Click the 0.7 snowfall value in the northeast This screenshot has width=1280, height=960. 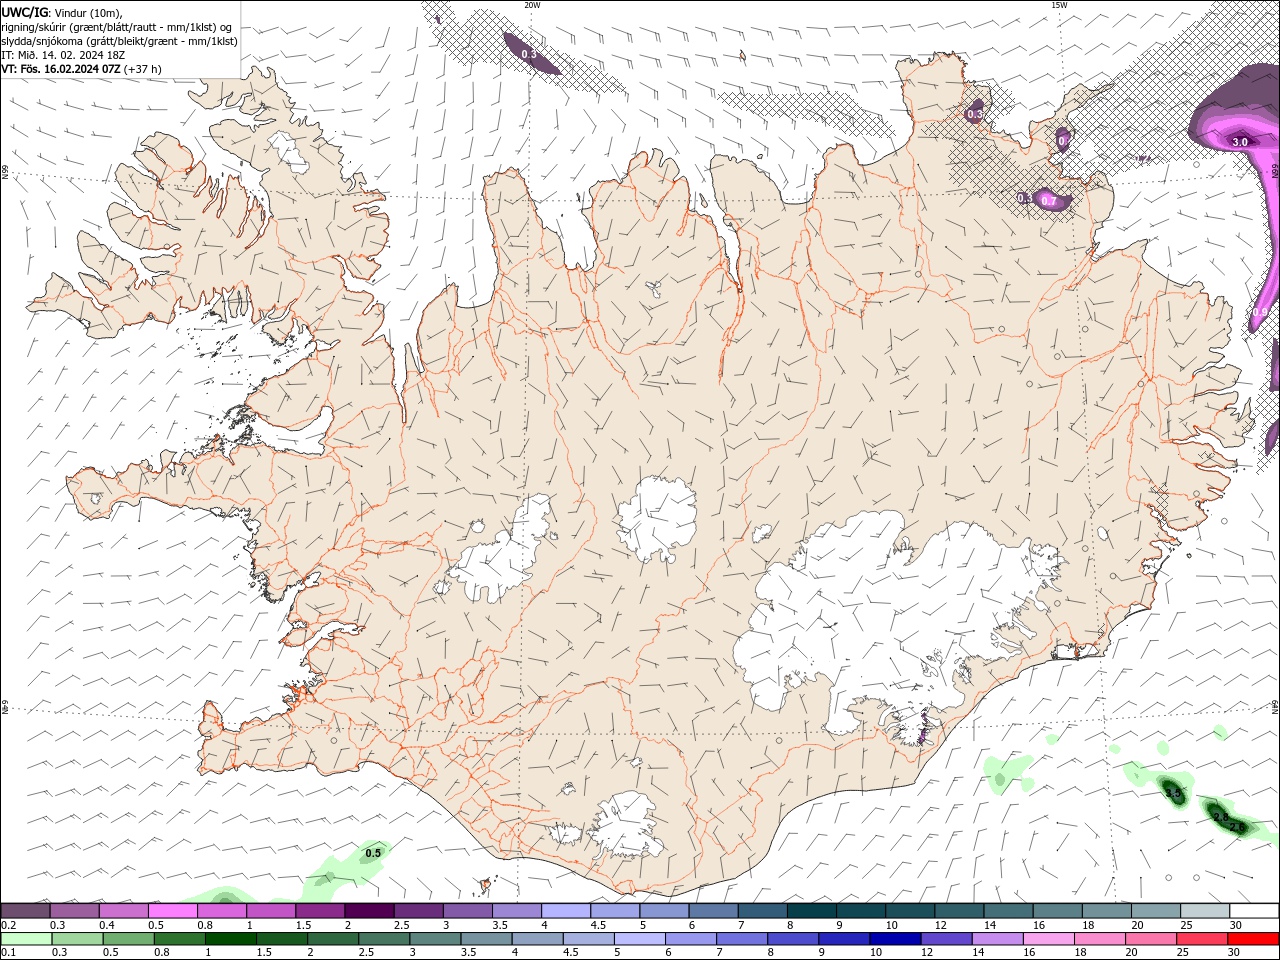point(1049,201)
